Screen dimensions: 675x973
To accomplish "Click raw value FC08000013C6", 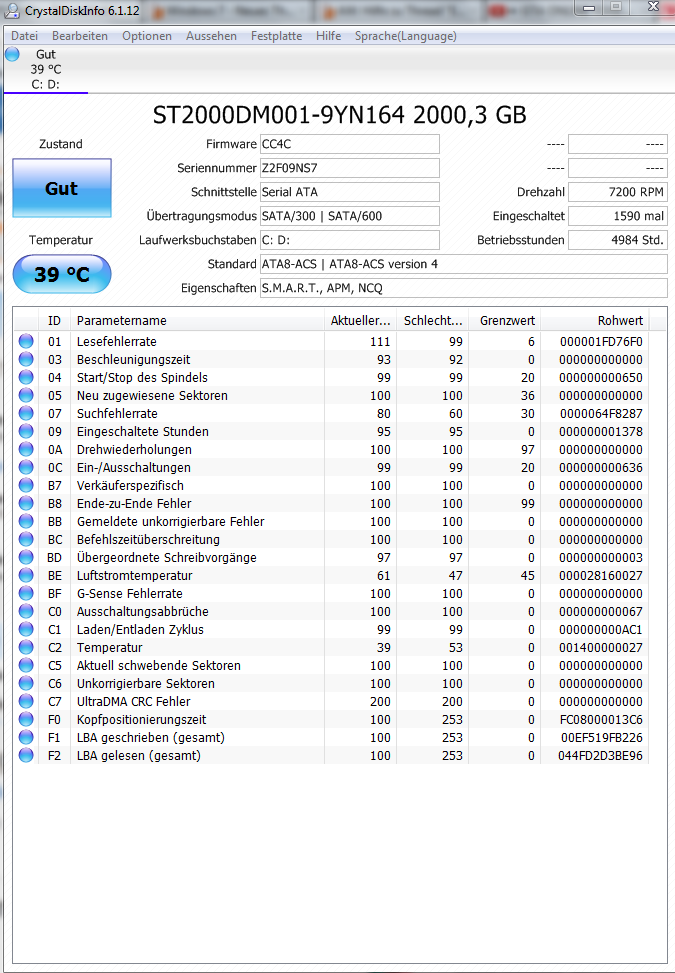I will pyautogui.click(x=601, y=719).
